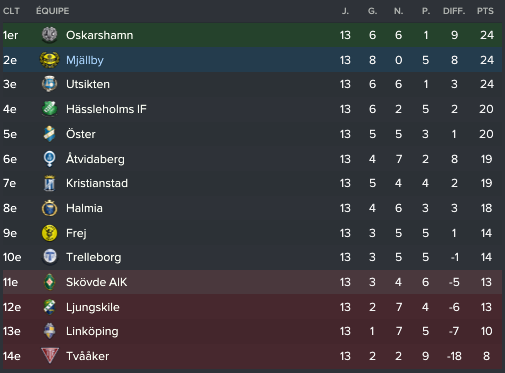Sort table by the PTS column header
505x373 pixels.
point(485,11)
